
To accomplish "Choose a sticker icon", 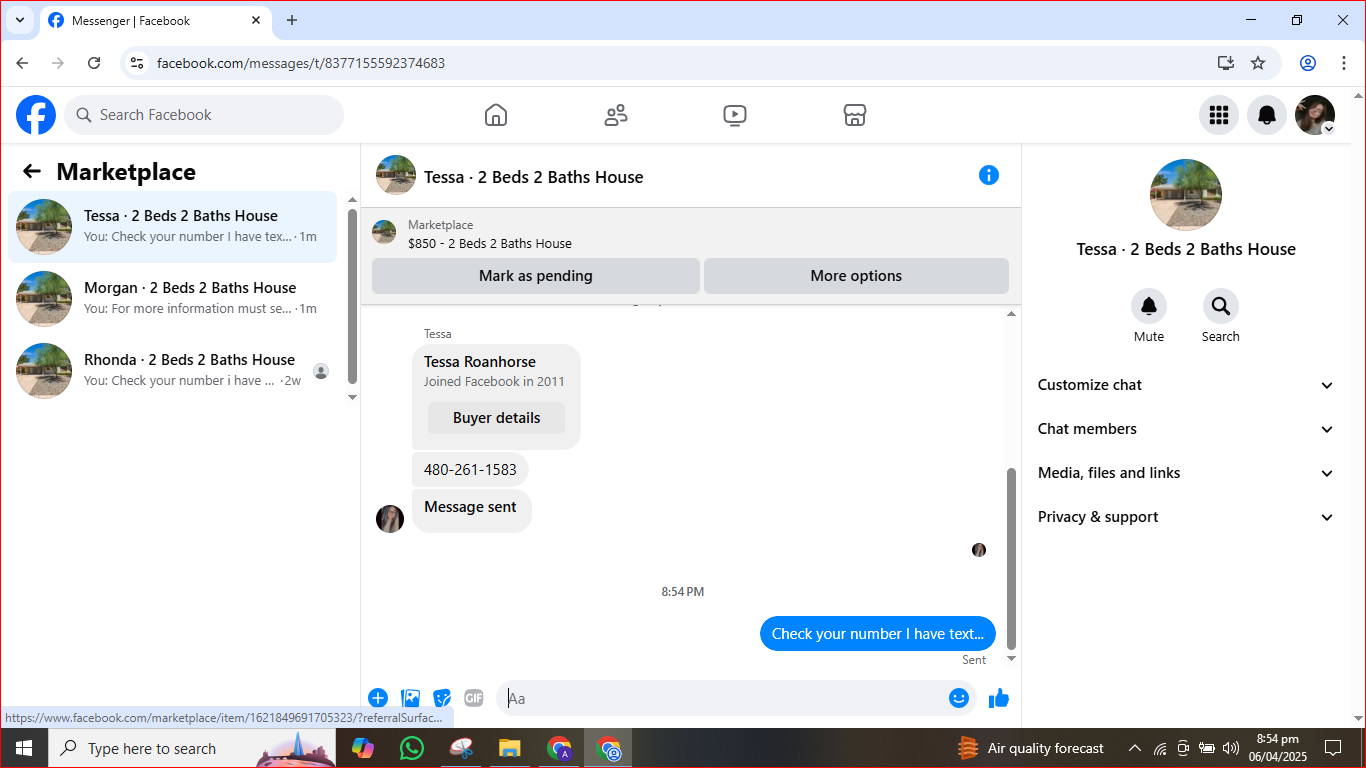I will [x=442, y=698].
